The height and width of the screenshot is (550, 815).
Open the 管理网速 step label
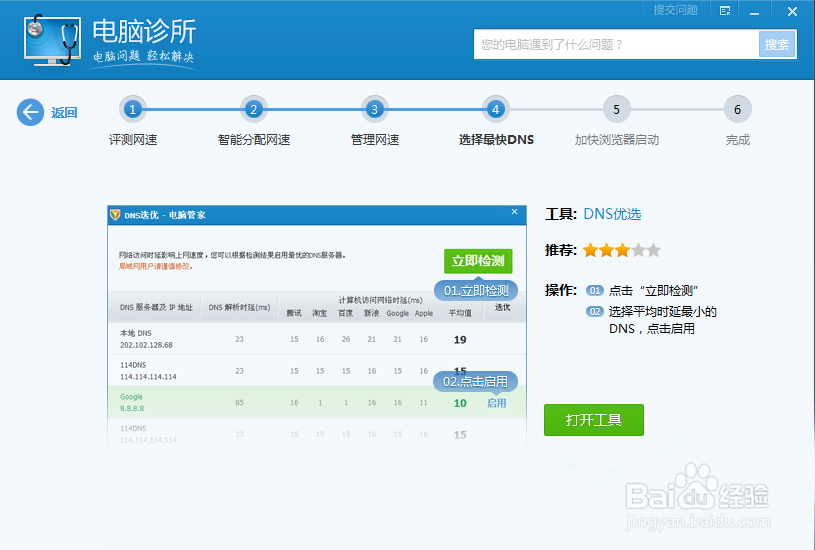[375, 140]
